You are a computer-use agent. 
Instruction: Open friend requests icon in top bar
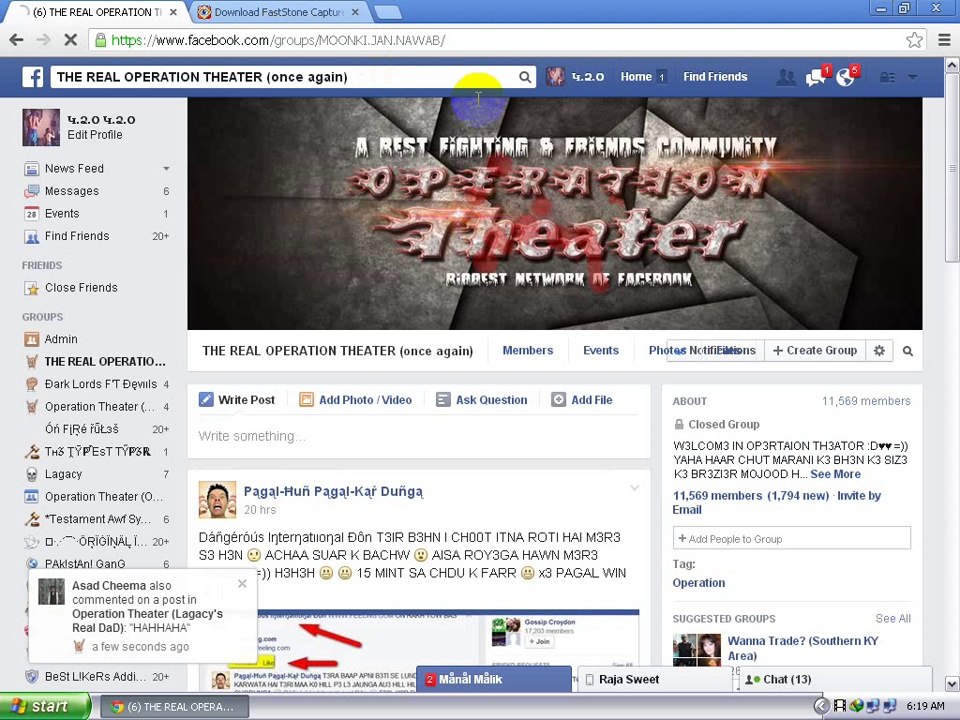click(786, 77)
